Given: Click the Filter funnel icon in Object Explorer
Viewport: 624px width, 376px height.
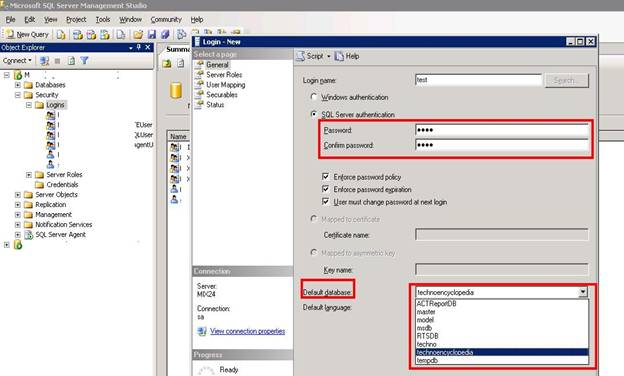Looking at the screenshot, I should point(84,60).
